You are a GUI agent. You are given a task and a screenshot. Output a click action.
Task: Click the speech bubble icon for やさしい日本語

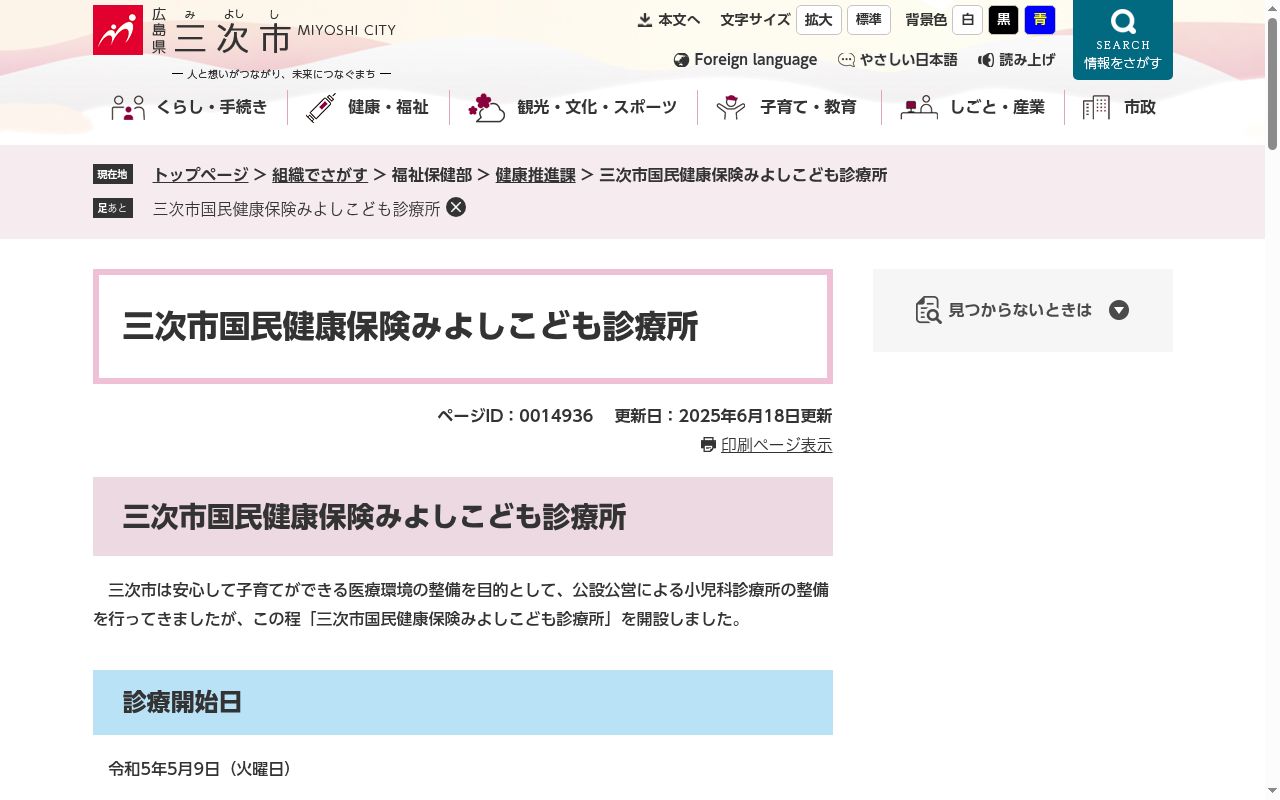(846, 60)
